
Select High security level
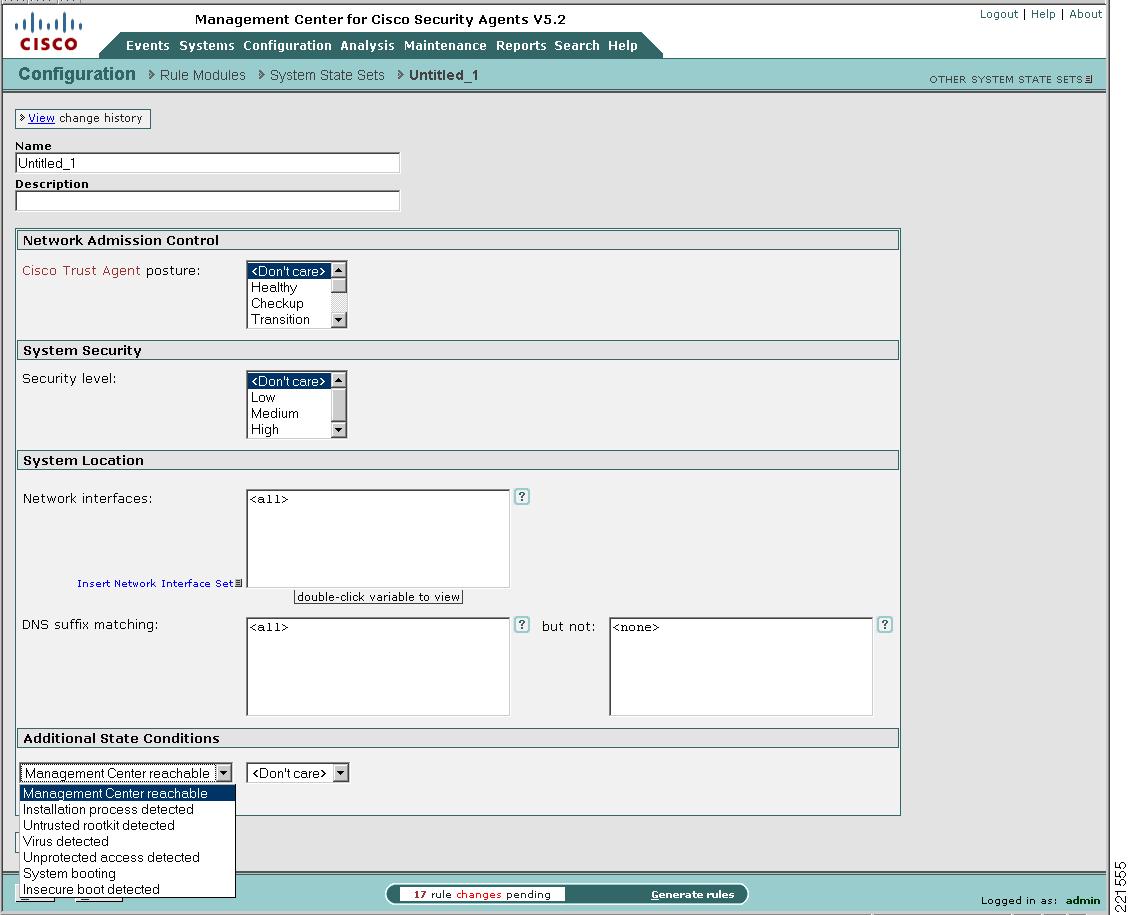tap(289, 429)
